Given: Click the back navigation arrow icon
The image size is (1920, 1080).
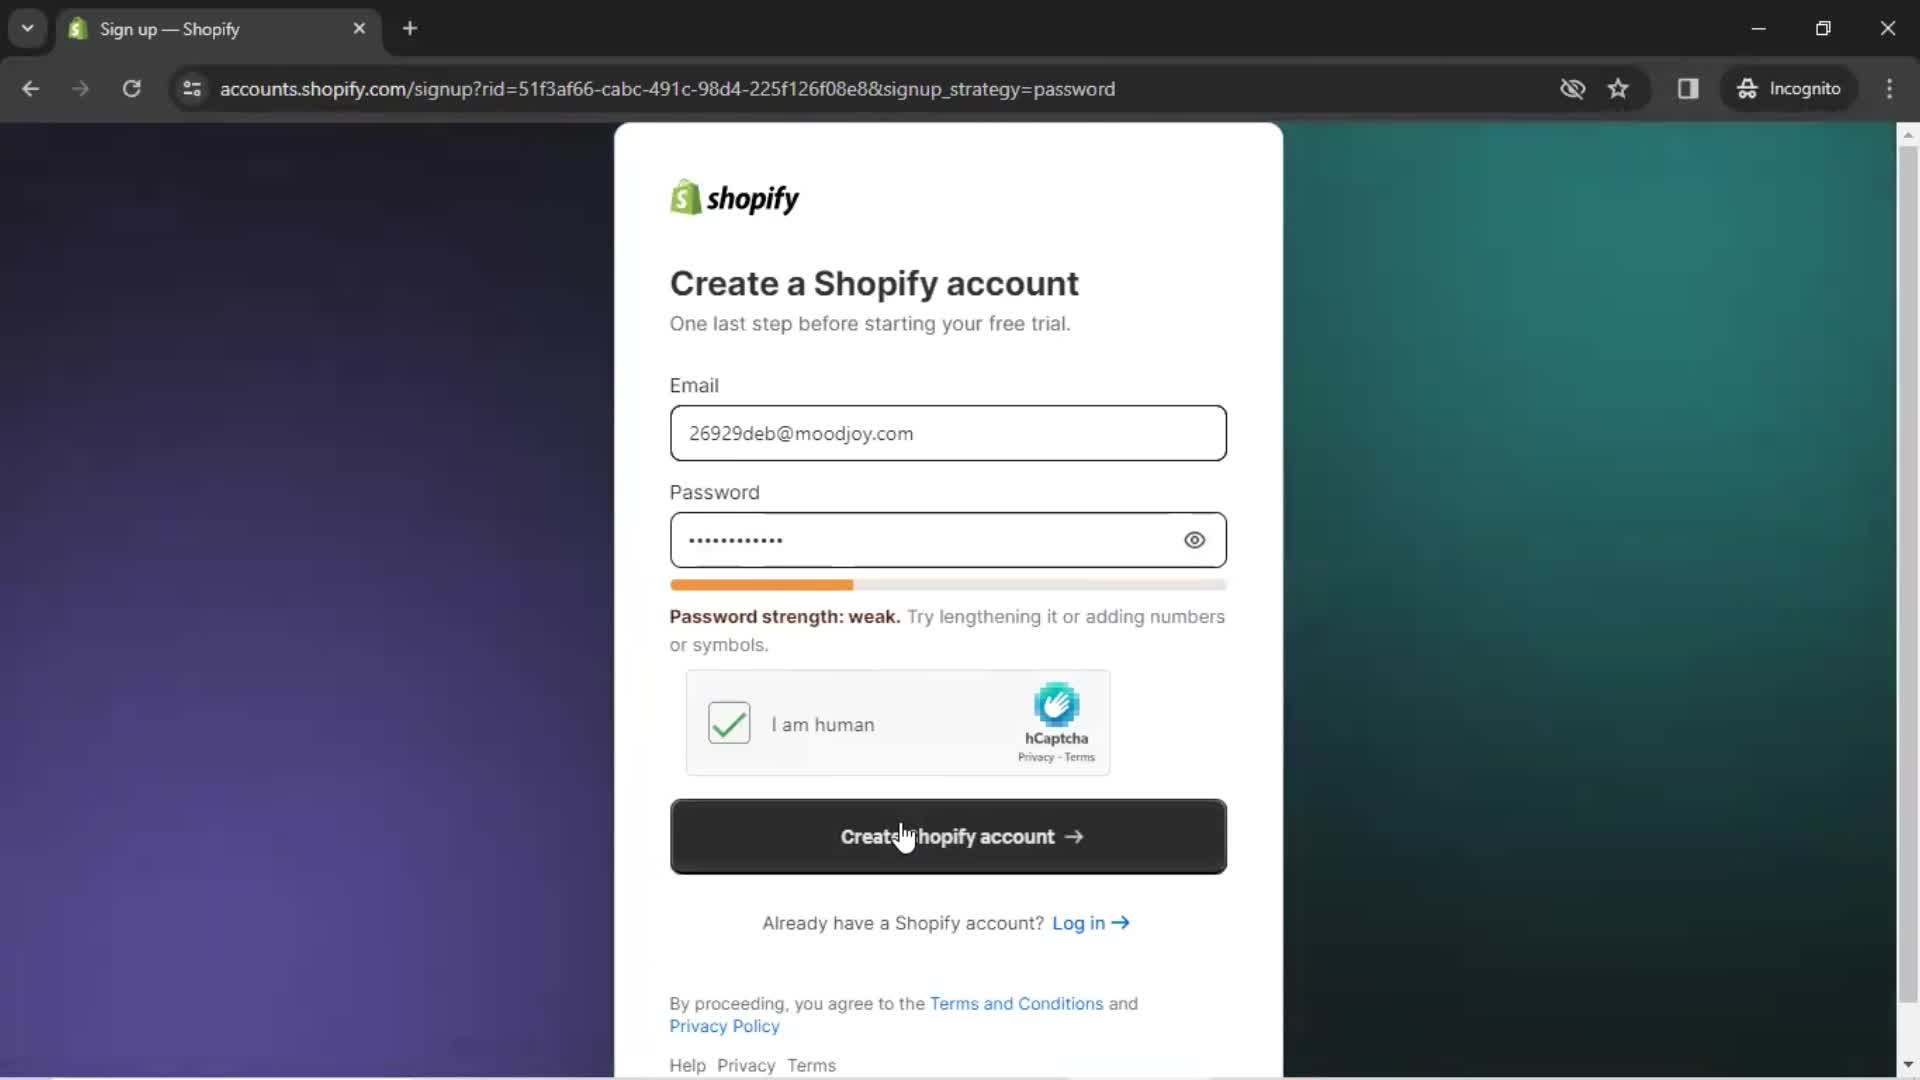Looking at the screenshot, I should tap(32, 88).
